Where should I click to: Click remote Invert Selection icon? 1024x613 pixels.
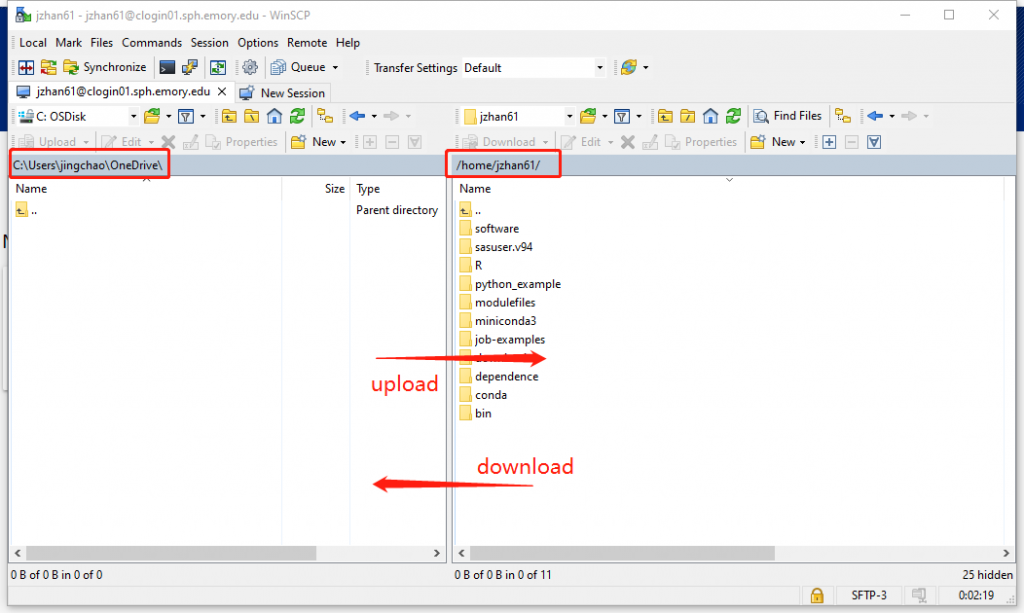[x=874, y=142]
